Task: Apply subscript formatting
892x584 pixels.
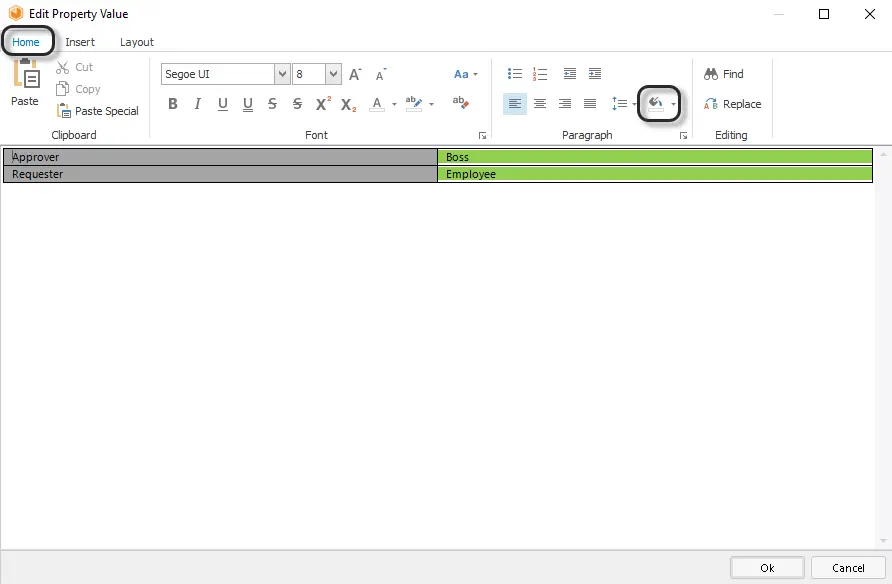Action: (x=348, y=104)
